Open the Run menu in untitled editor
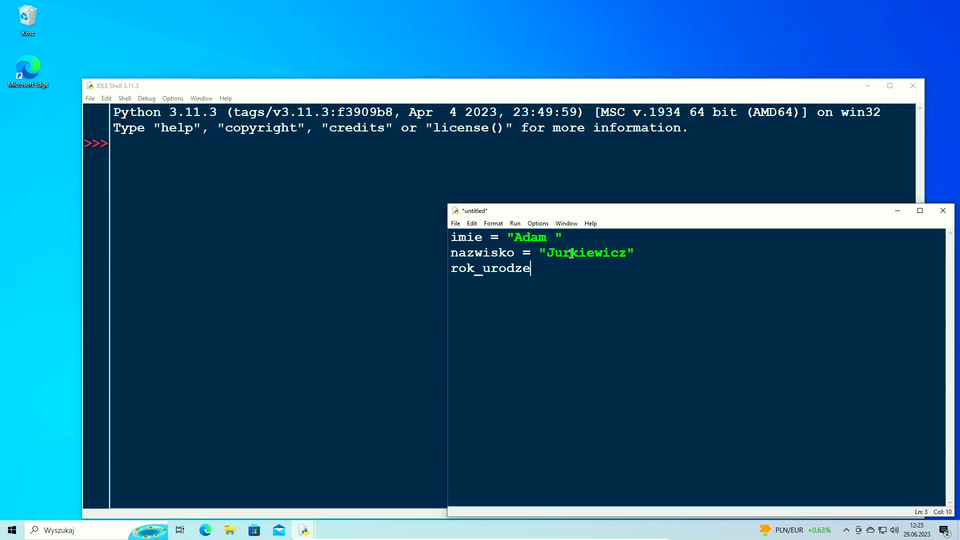 tap(515, 223)
